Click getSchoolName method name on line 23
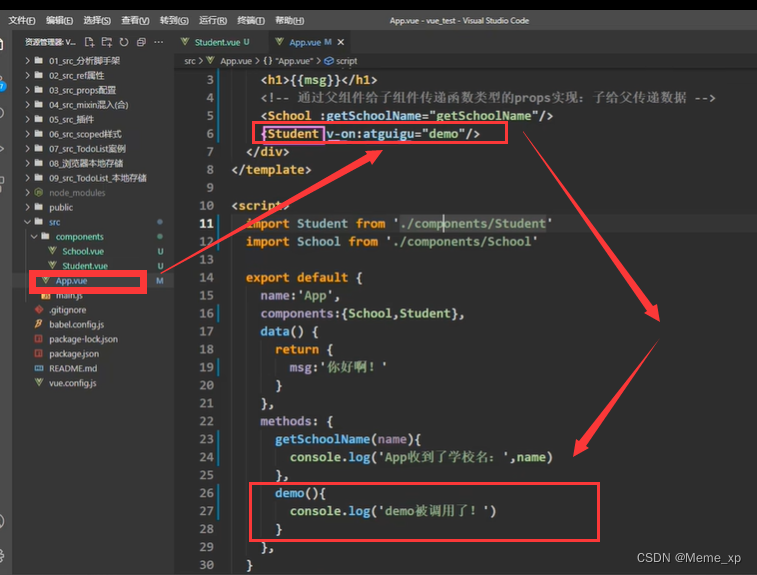757x575 pixels. 322,439
